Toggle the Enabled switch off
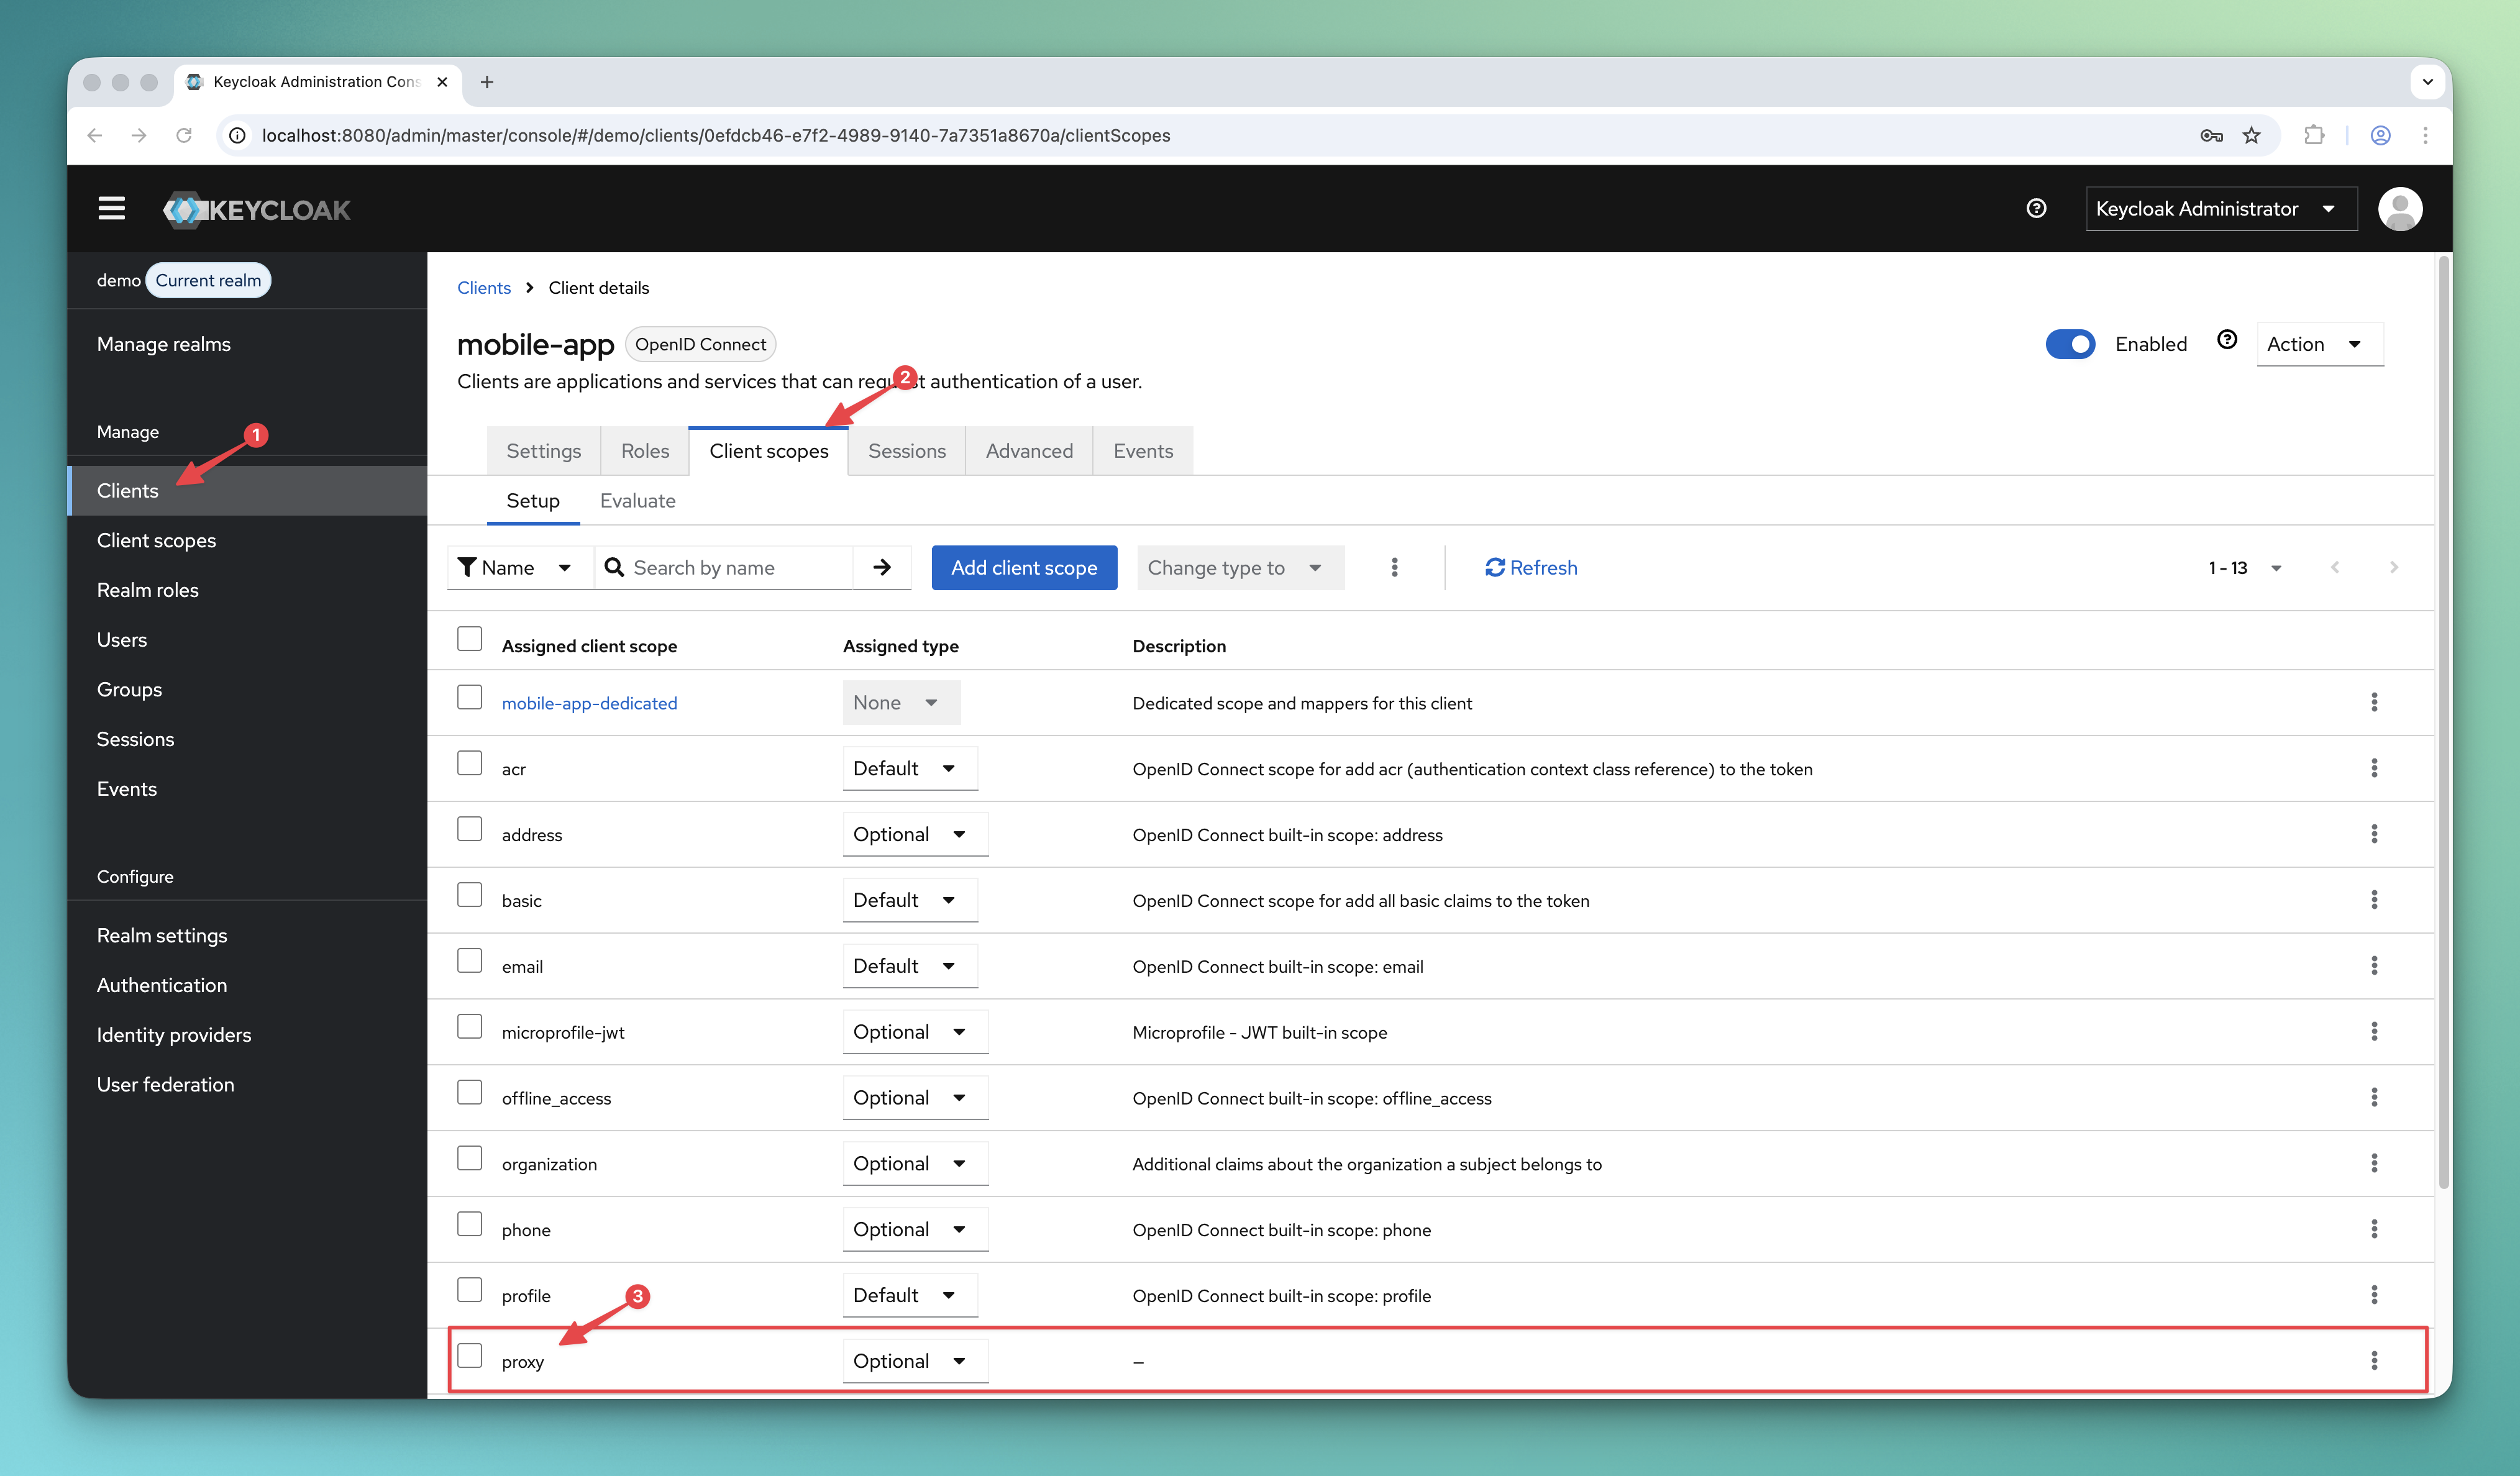 click(2070, 344)
